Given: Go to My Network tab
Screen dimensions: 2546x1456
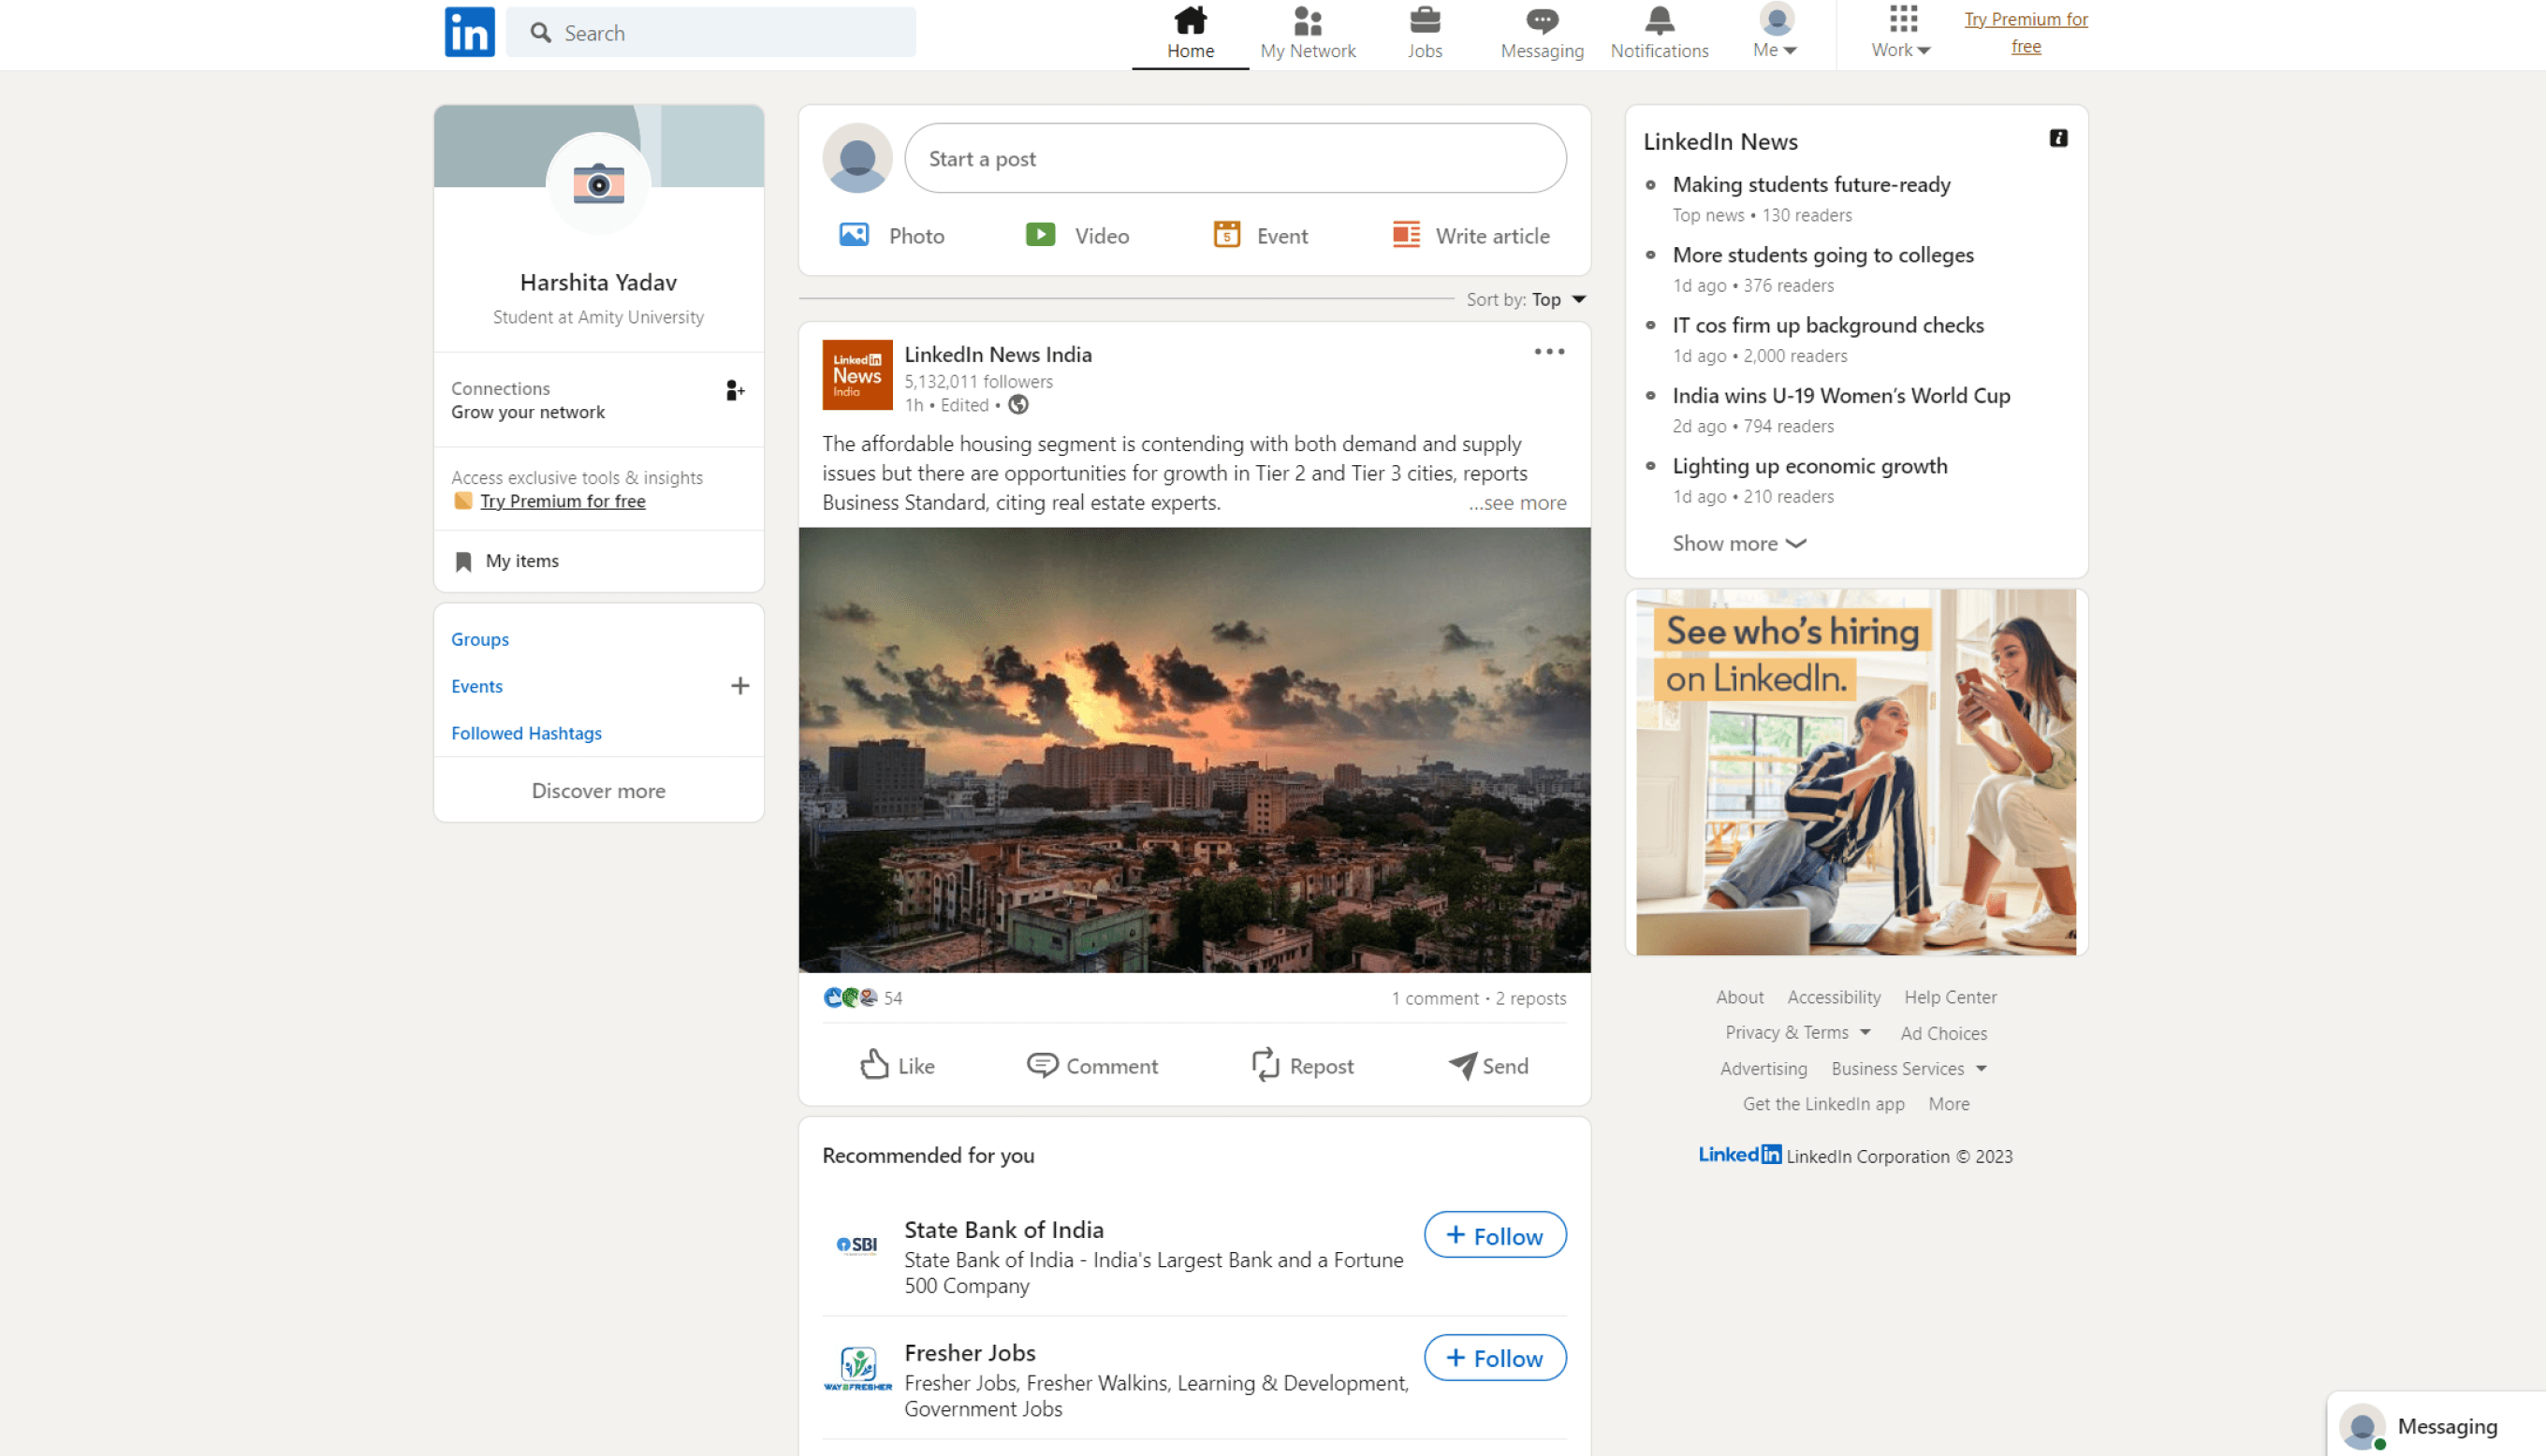Looking at the screenshot, I should point(1307,33).
